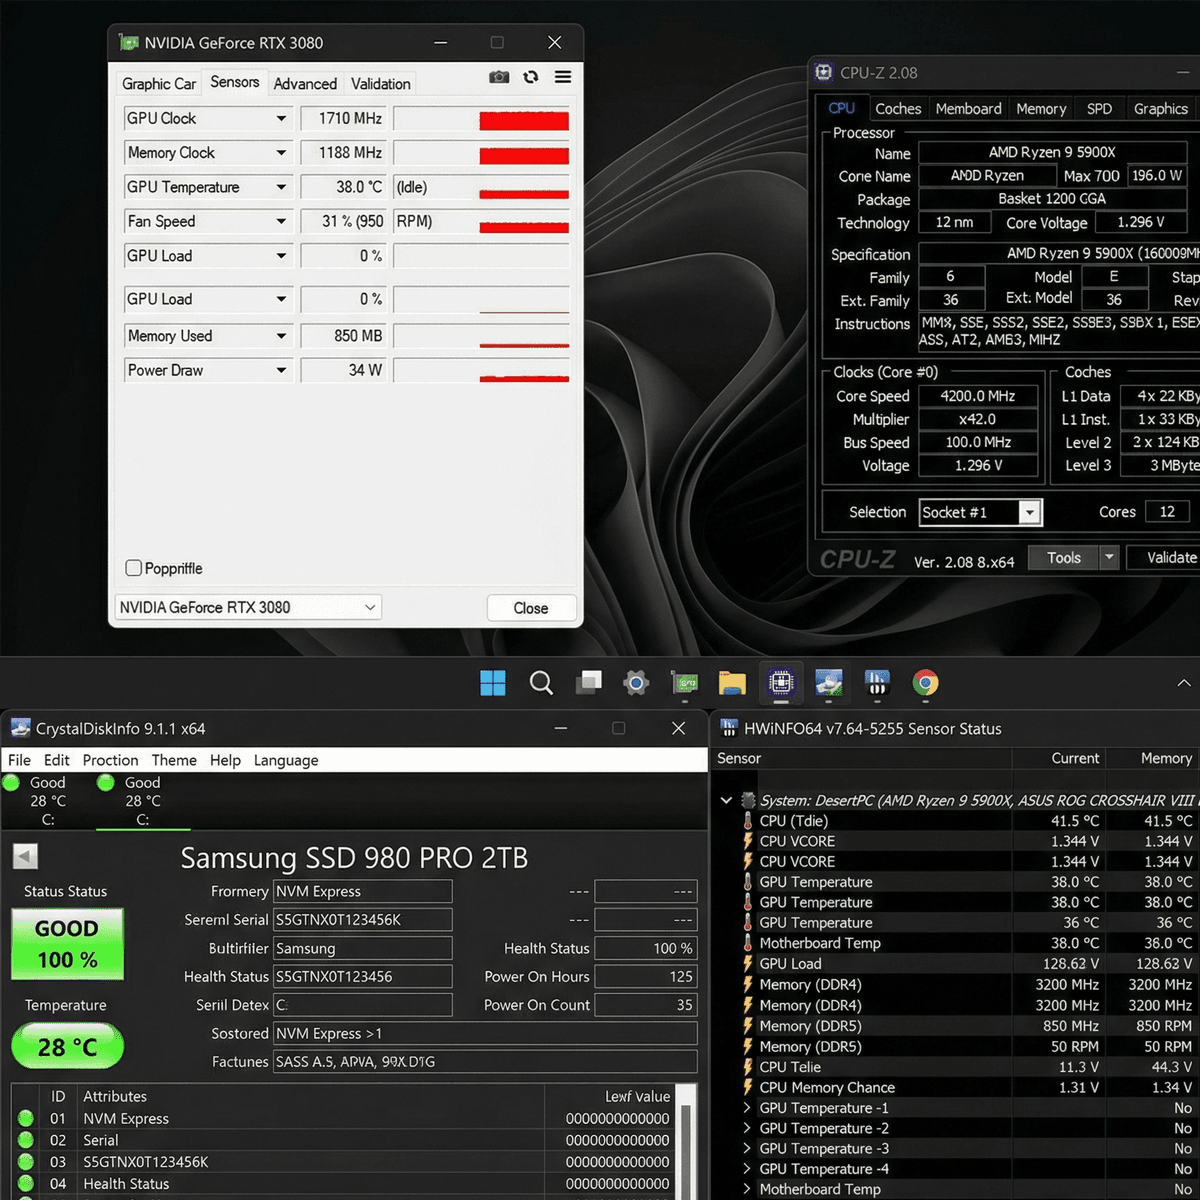
Task: Click the Validate button in CPU-Z
Action: coord(1164,557)
